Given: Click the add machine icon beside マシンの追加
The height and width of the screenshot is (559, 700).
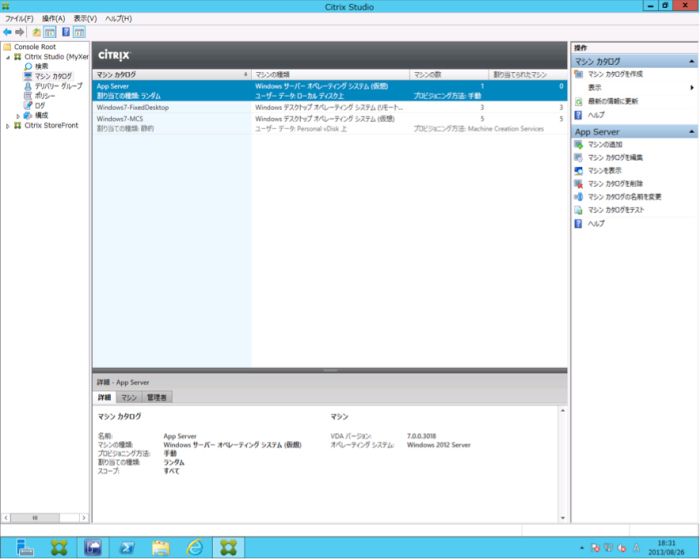Looking at the screenshot, I should tap(578, 145).
